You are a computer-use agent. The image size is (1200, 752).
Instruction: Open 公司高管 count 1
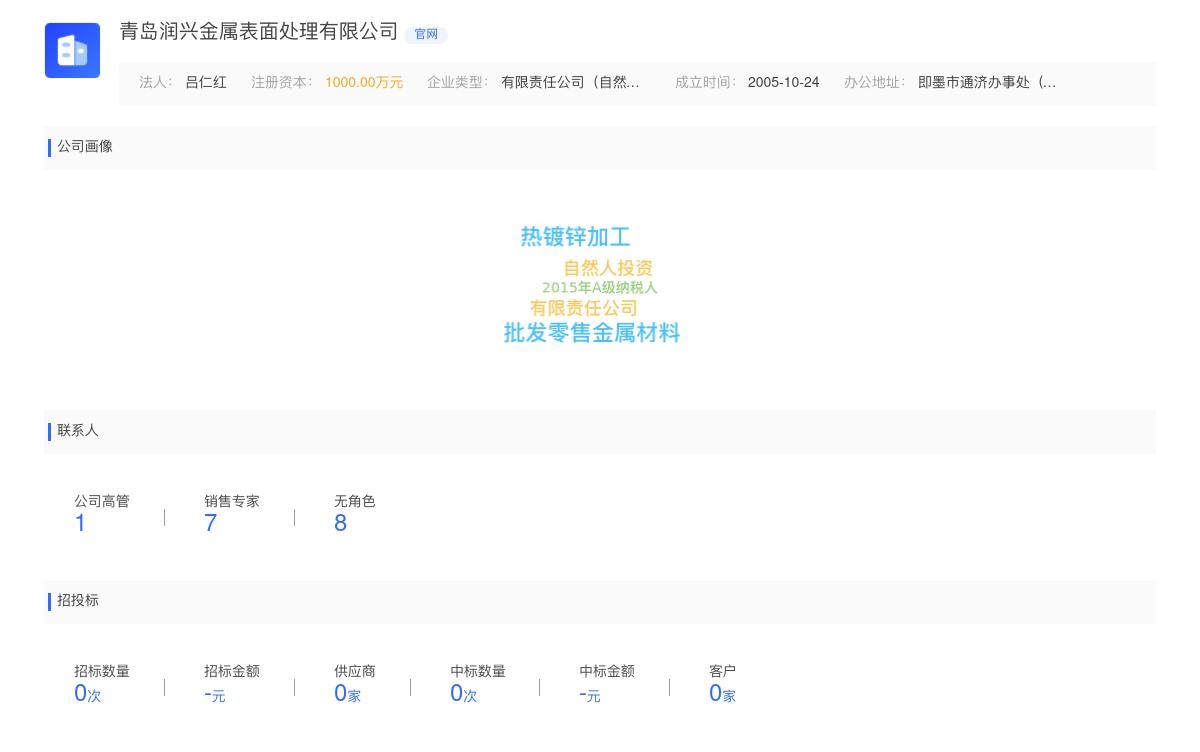80,523
